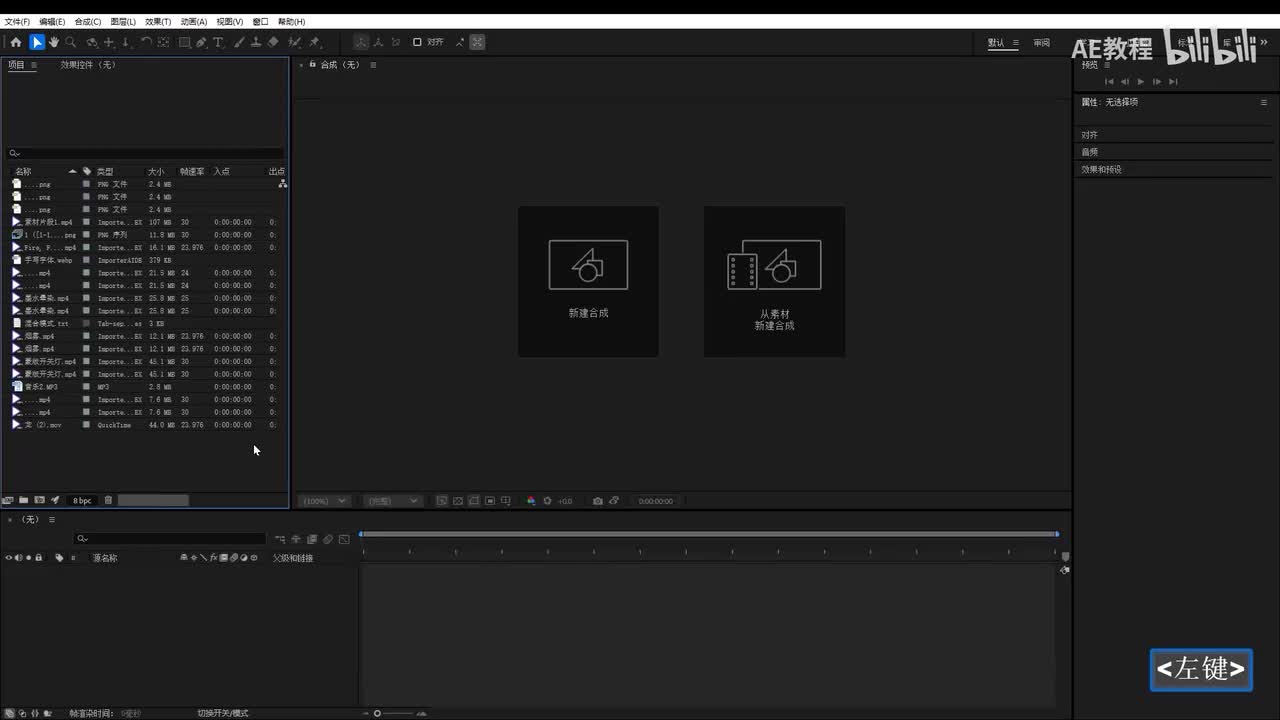Toggle the mask visibility icon in viewer
Screen dimensions: 1280x720
tap(474, 501)
